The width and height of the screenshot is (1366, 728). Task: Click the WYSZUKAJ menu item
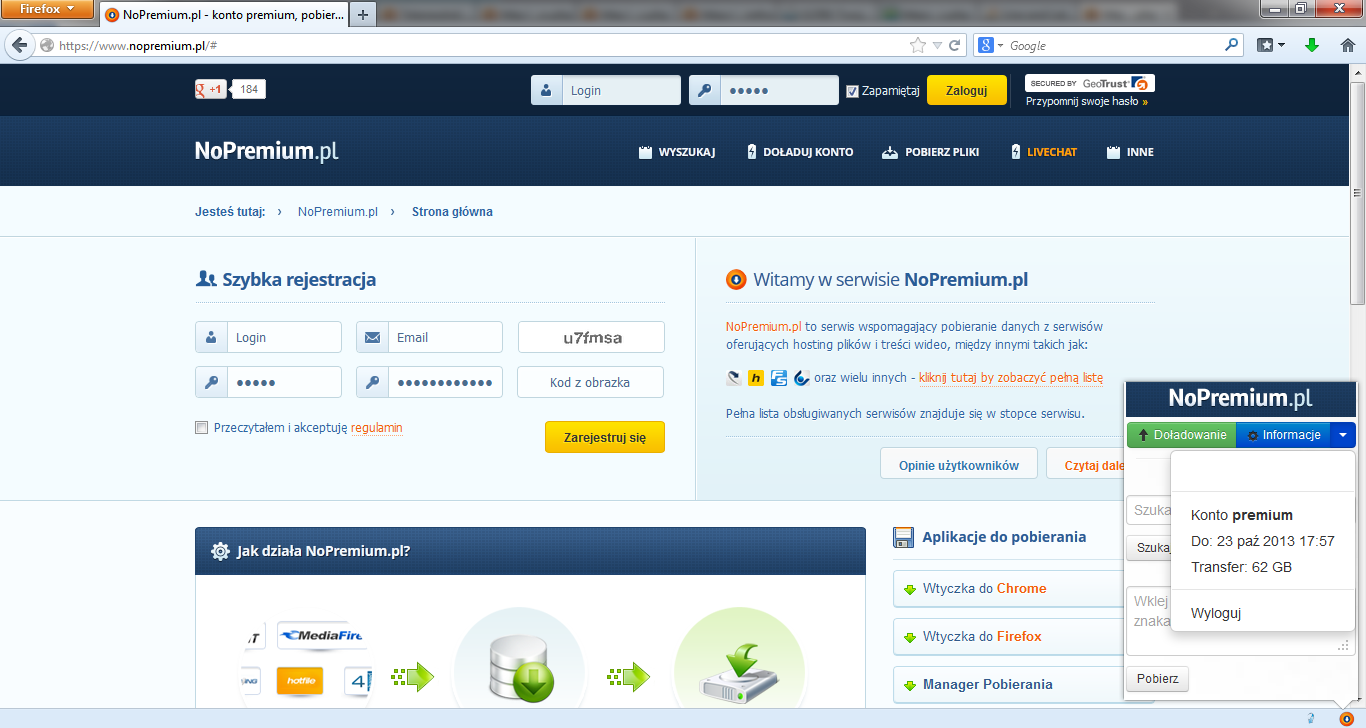coord(677,152)
